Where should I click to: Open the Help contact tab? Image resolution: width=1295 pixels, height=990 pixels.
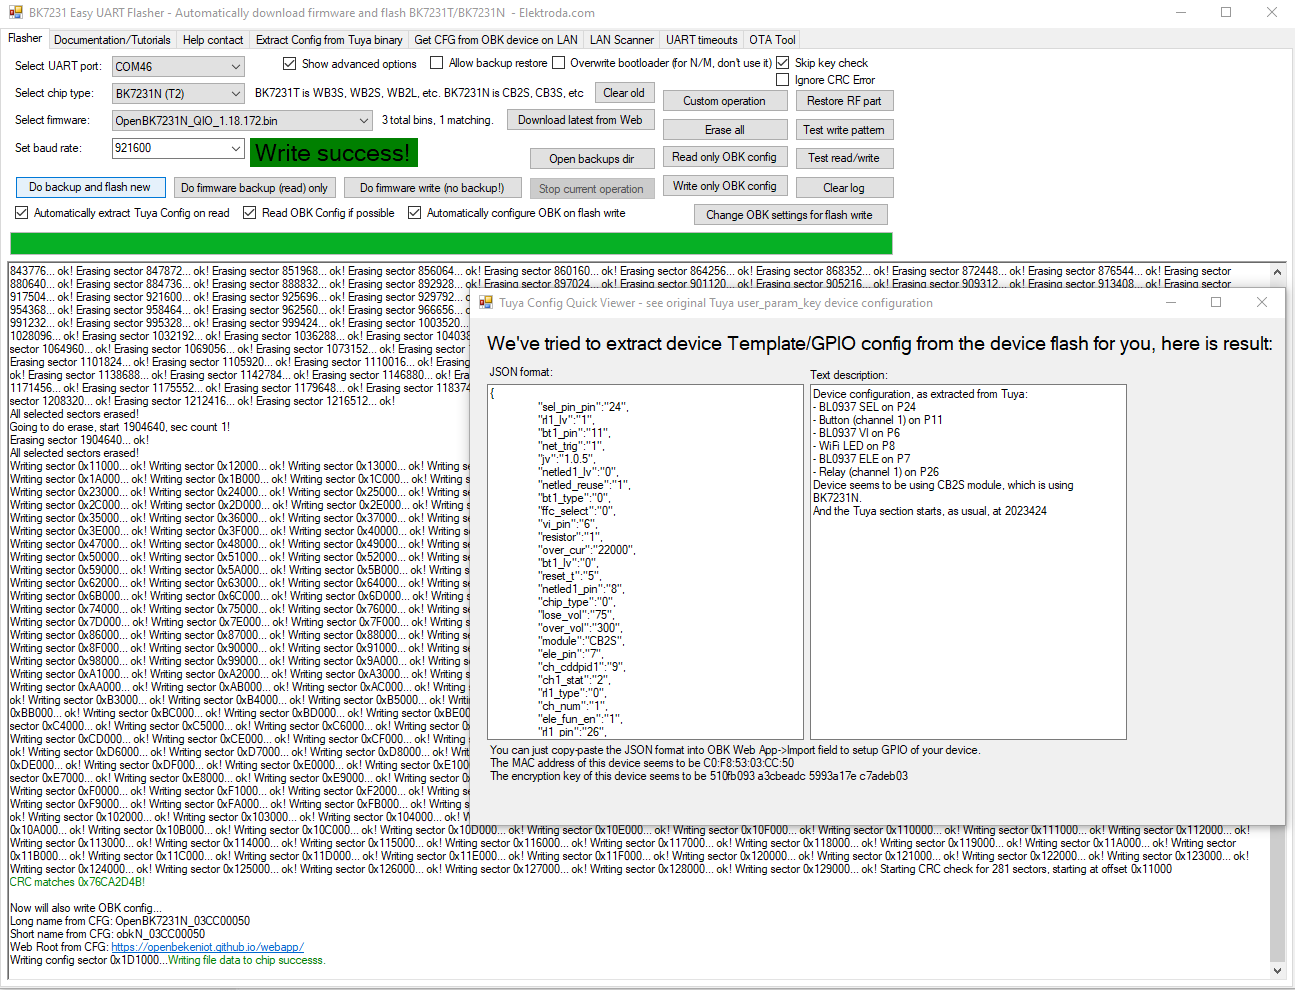pos(213,40)
